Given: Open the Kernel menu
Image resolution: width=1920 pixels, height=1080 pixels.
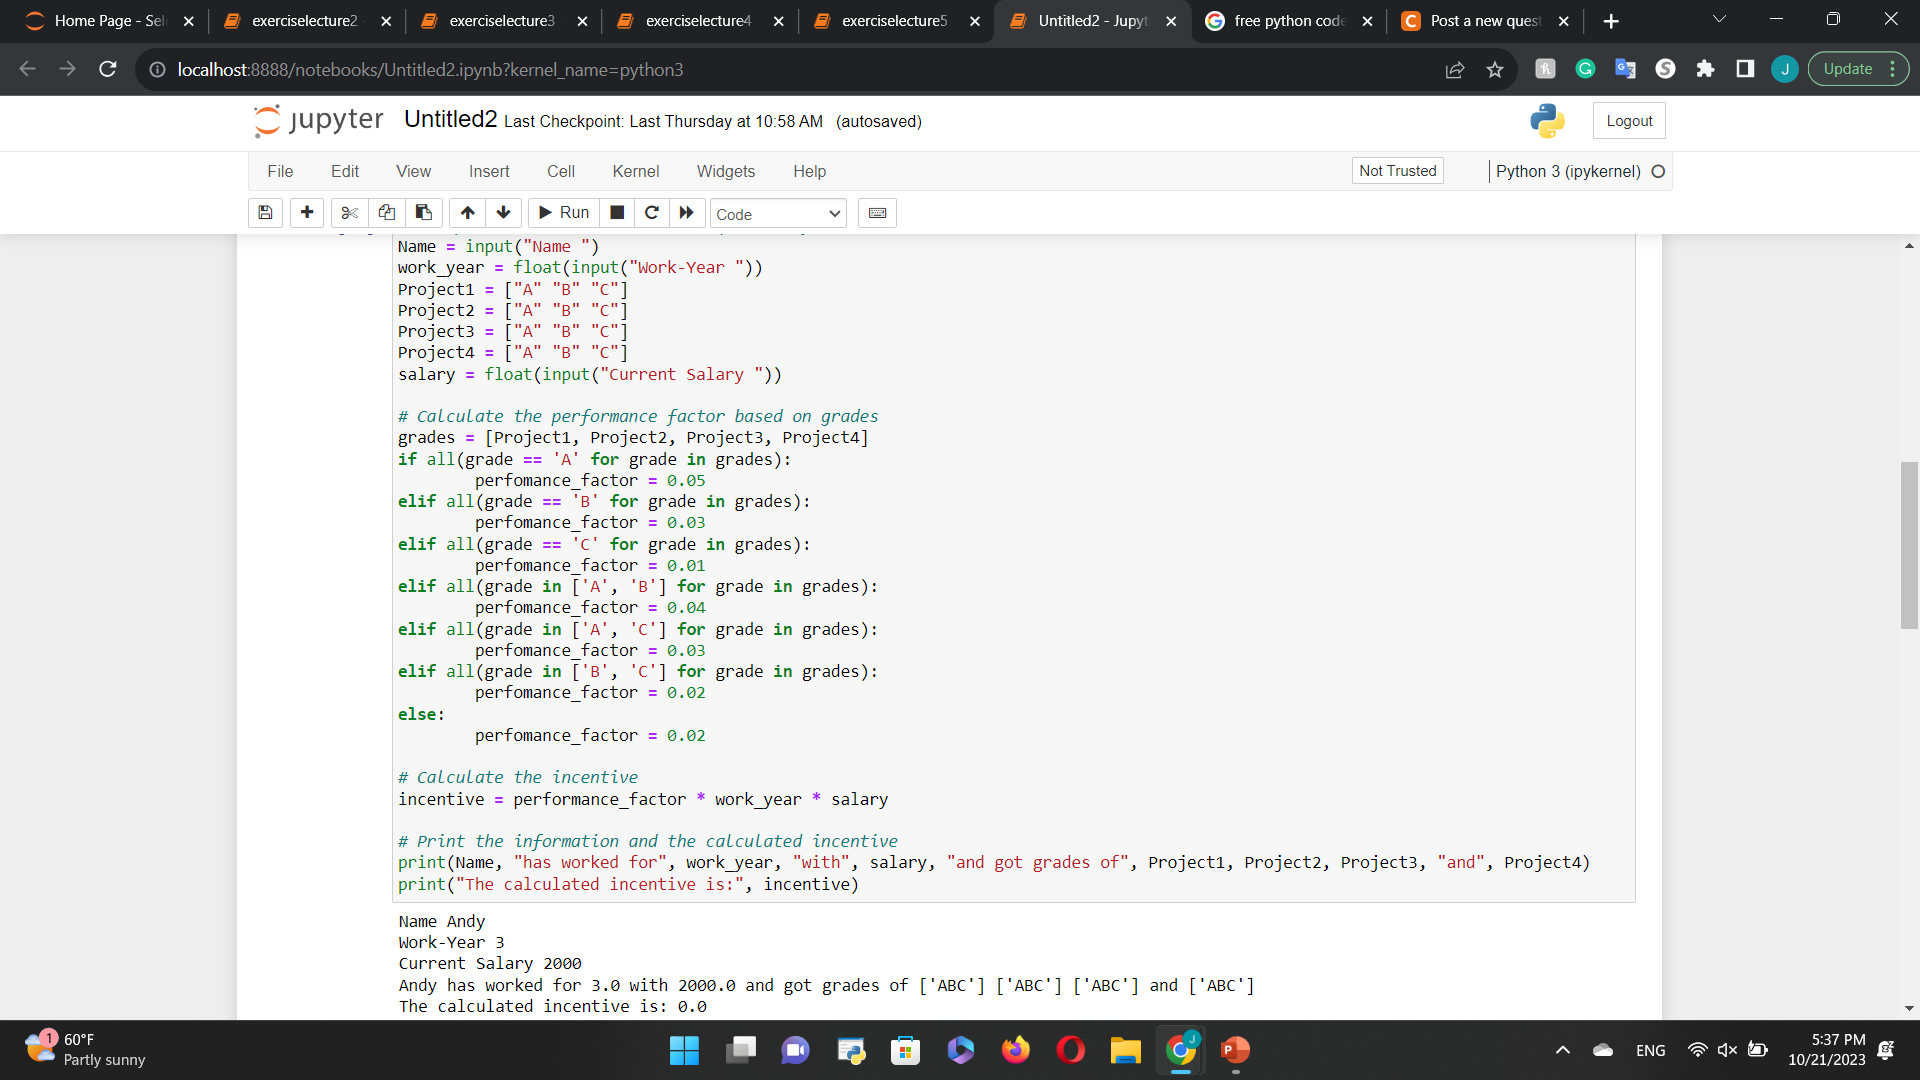Looking at the screenshot, I should click(x=635, y=171).
